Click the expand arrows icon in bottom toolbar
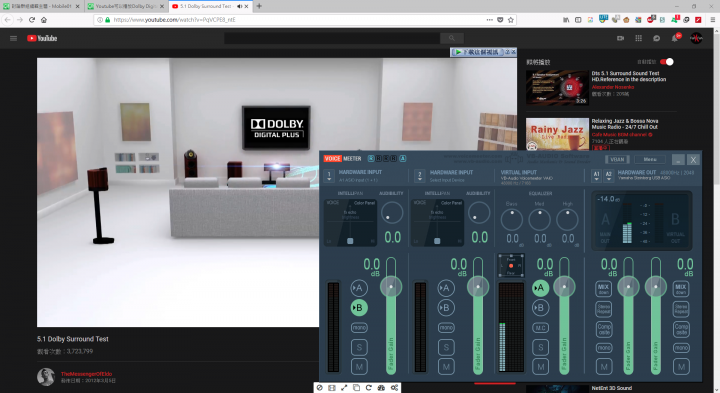 (344, 388)
